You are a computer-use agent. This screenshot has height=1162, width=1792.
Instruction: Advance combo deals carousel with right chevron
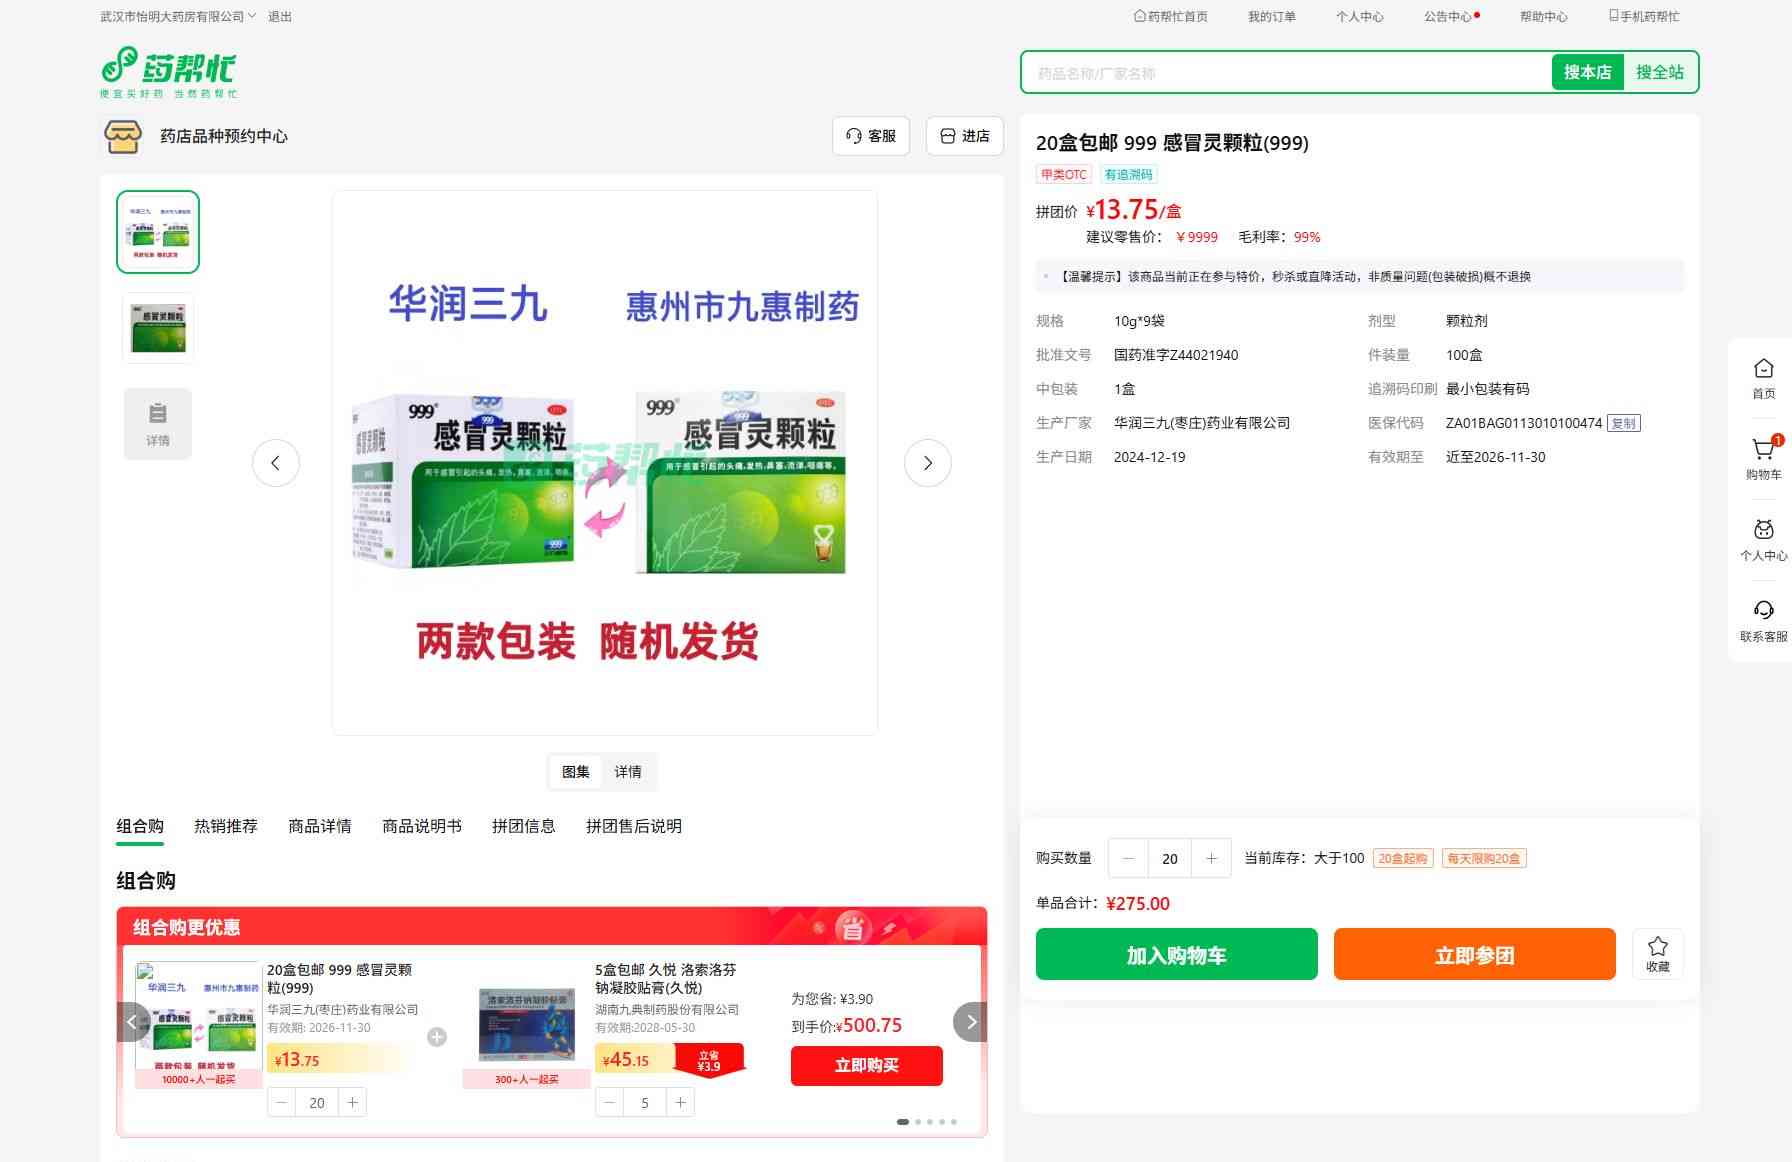point(970,1022)
